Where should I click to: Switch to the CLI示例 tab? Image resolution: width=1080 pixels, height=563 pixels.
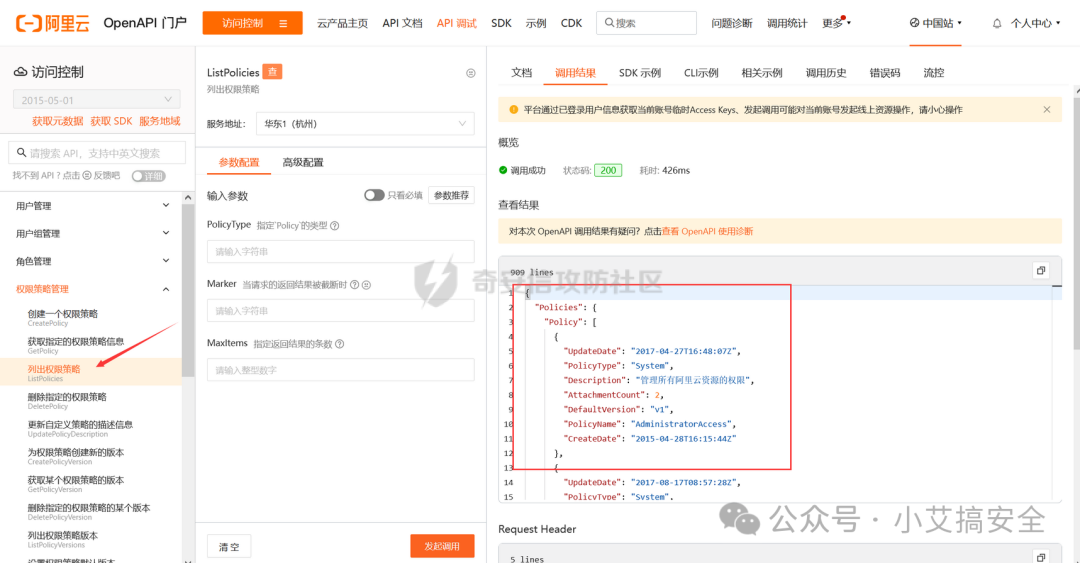coord(700,72)
